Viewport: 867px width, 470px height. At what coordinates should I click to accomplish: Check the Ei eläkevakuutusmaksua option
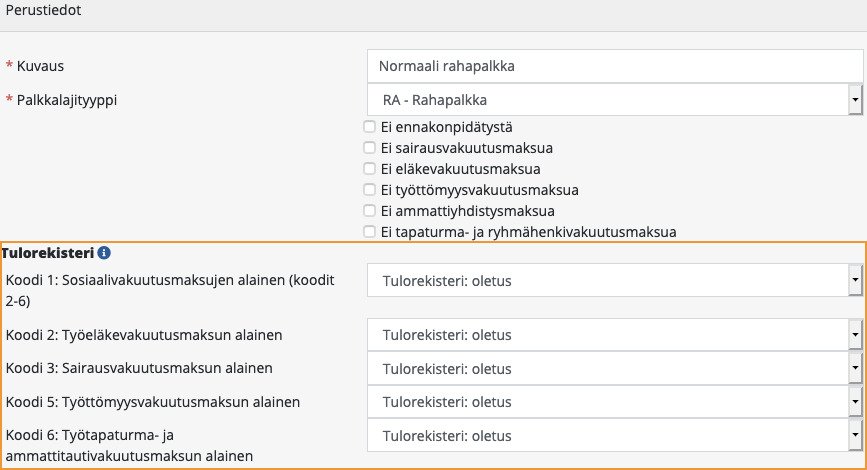370,169
